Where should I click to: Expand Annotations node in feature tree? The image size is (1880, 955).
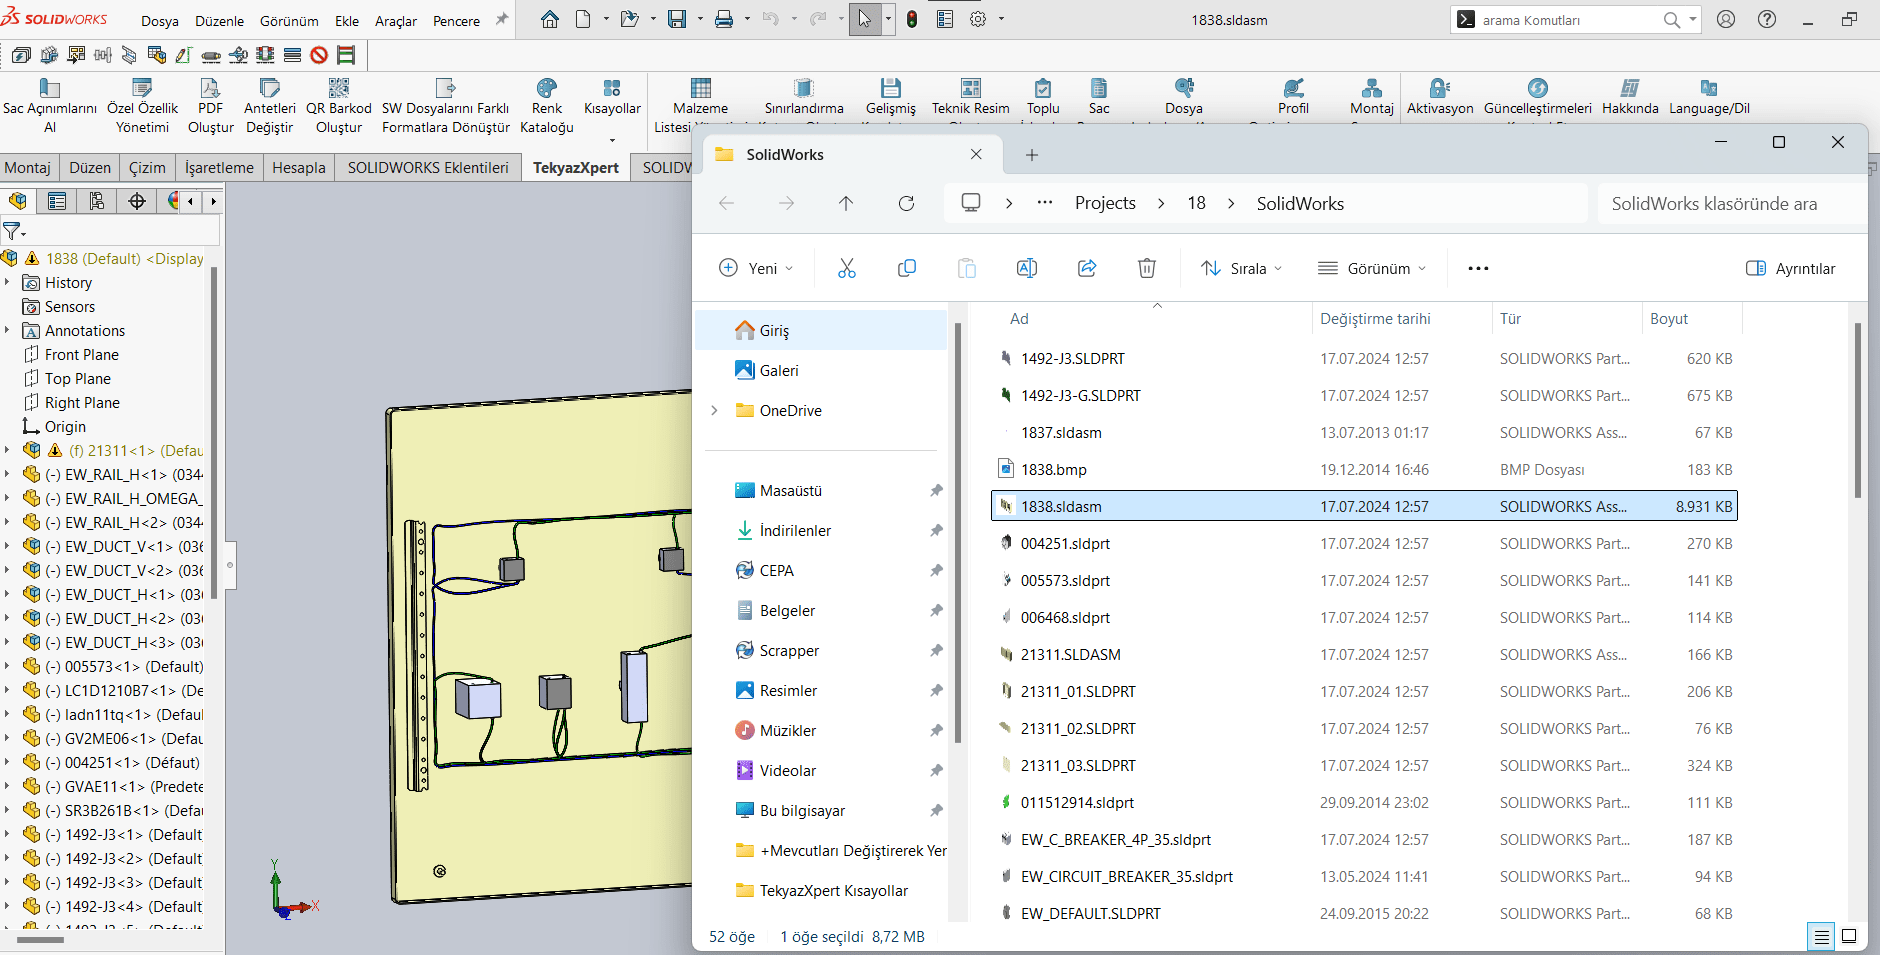coord(8,330)
